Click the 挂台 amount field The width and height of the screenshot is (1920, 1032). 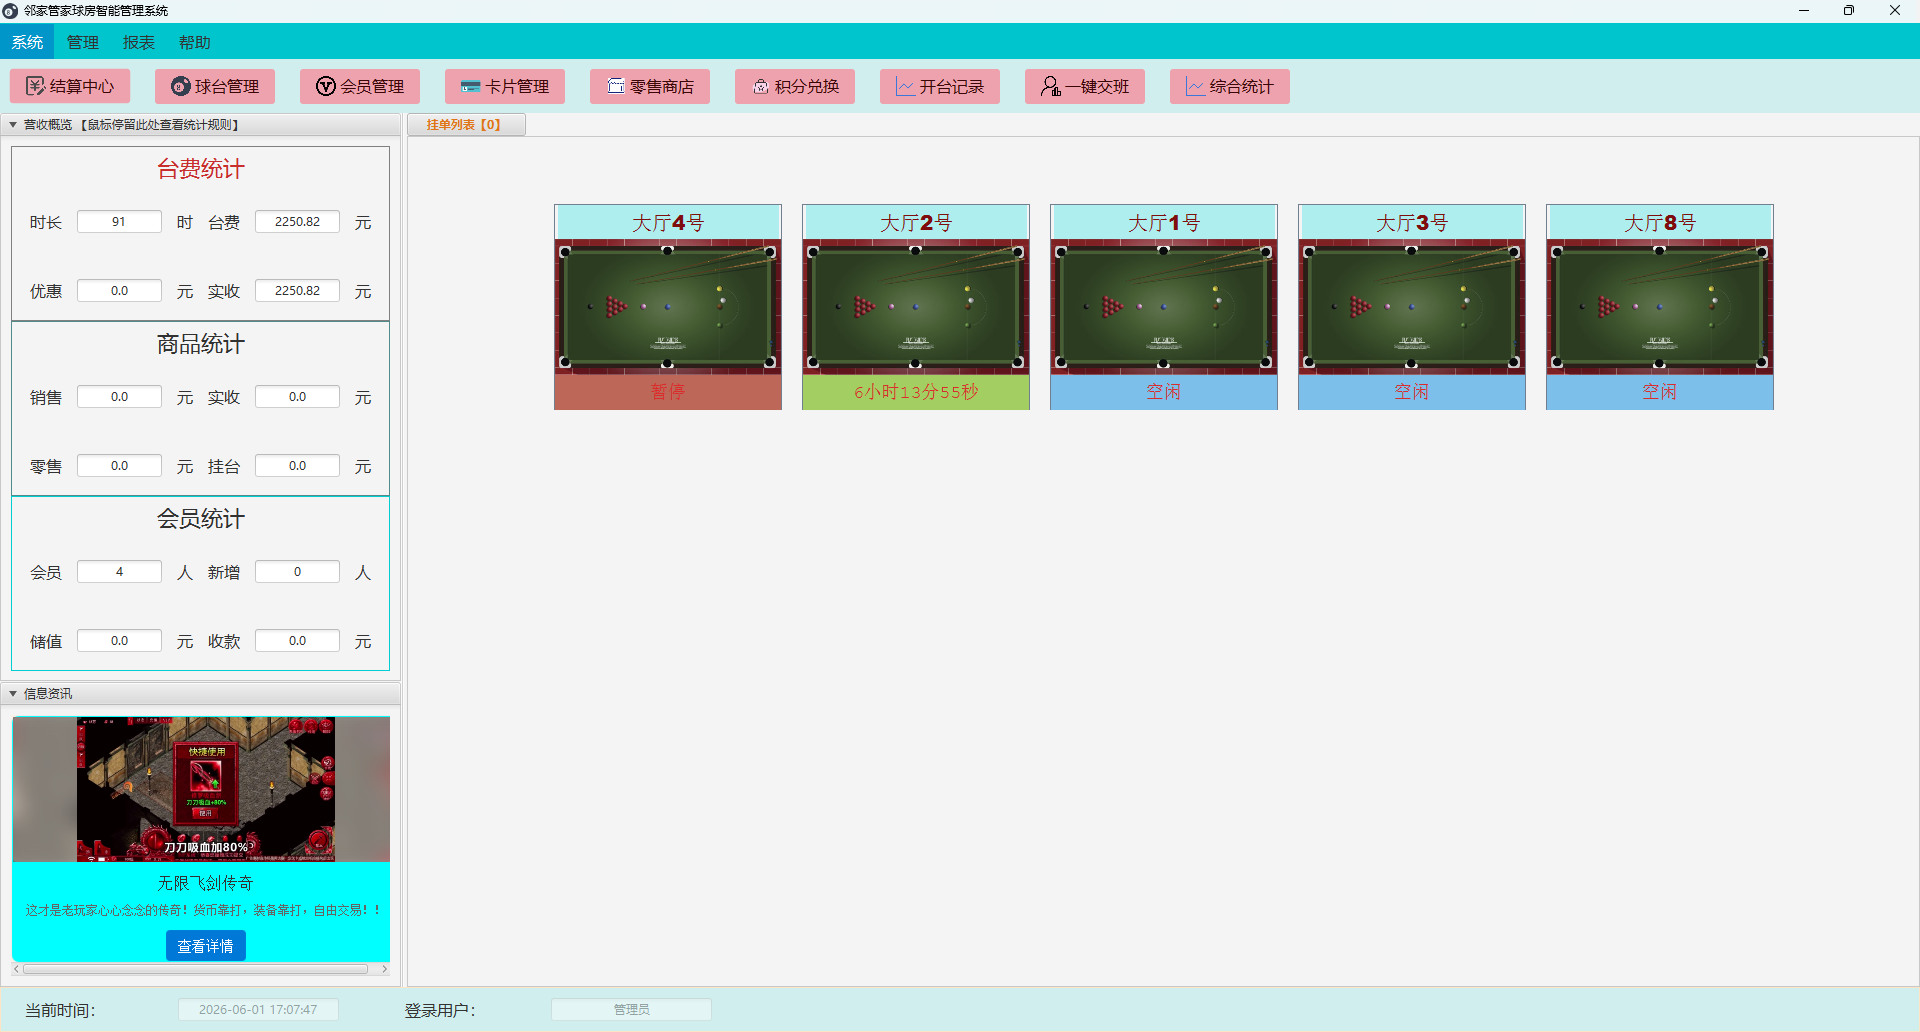click(297, 466)
